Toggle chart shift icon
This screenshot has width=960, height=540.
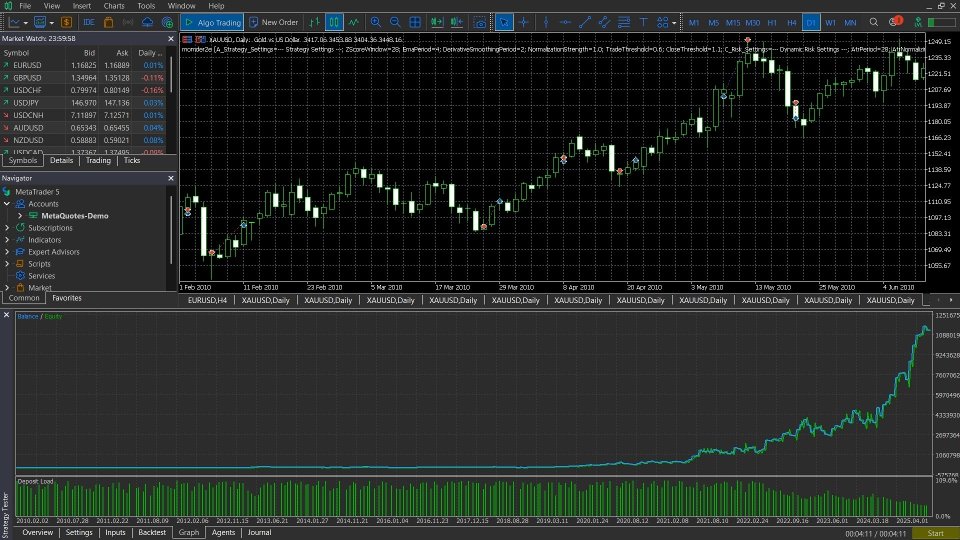point(457,23)
